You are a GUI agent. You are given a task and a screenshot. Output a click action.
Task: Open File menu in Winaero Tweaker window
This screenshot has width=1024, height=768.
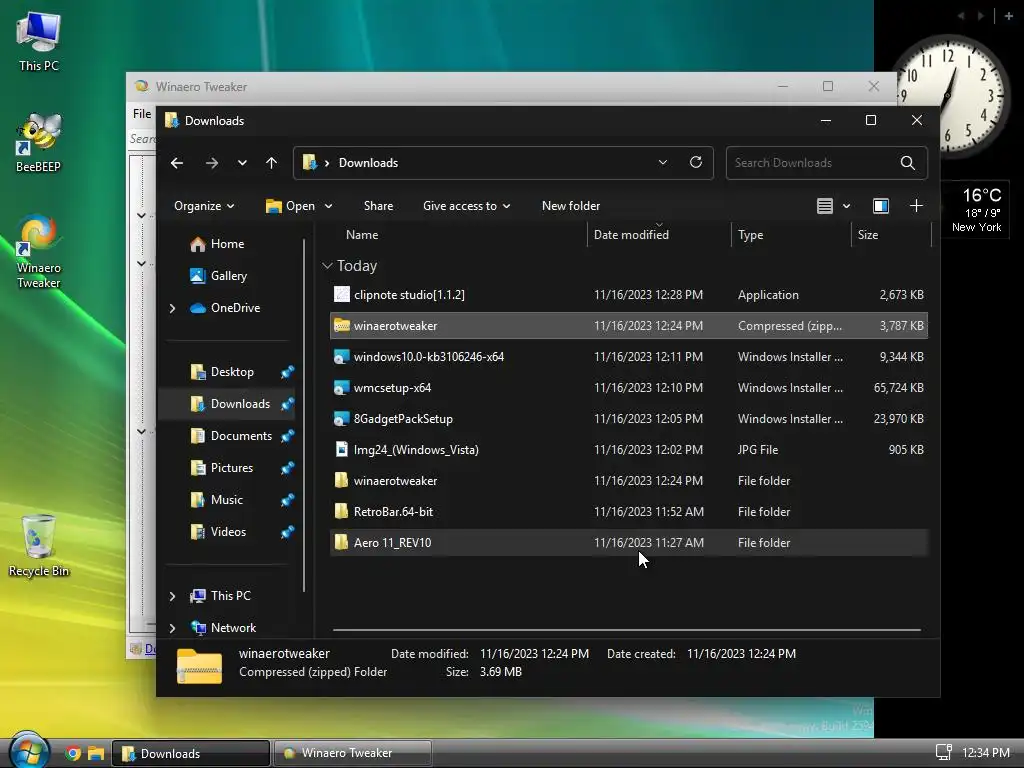(x=142, y=114)
